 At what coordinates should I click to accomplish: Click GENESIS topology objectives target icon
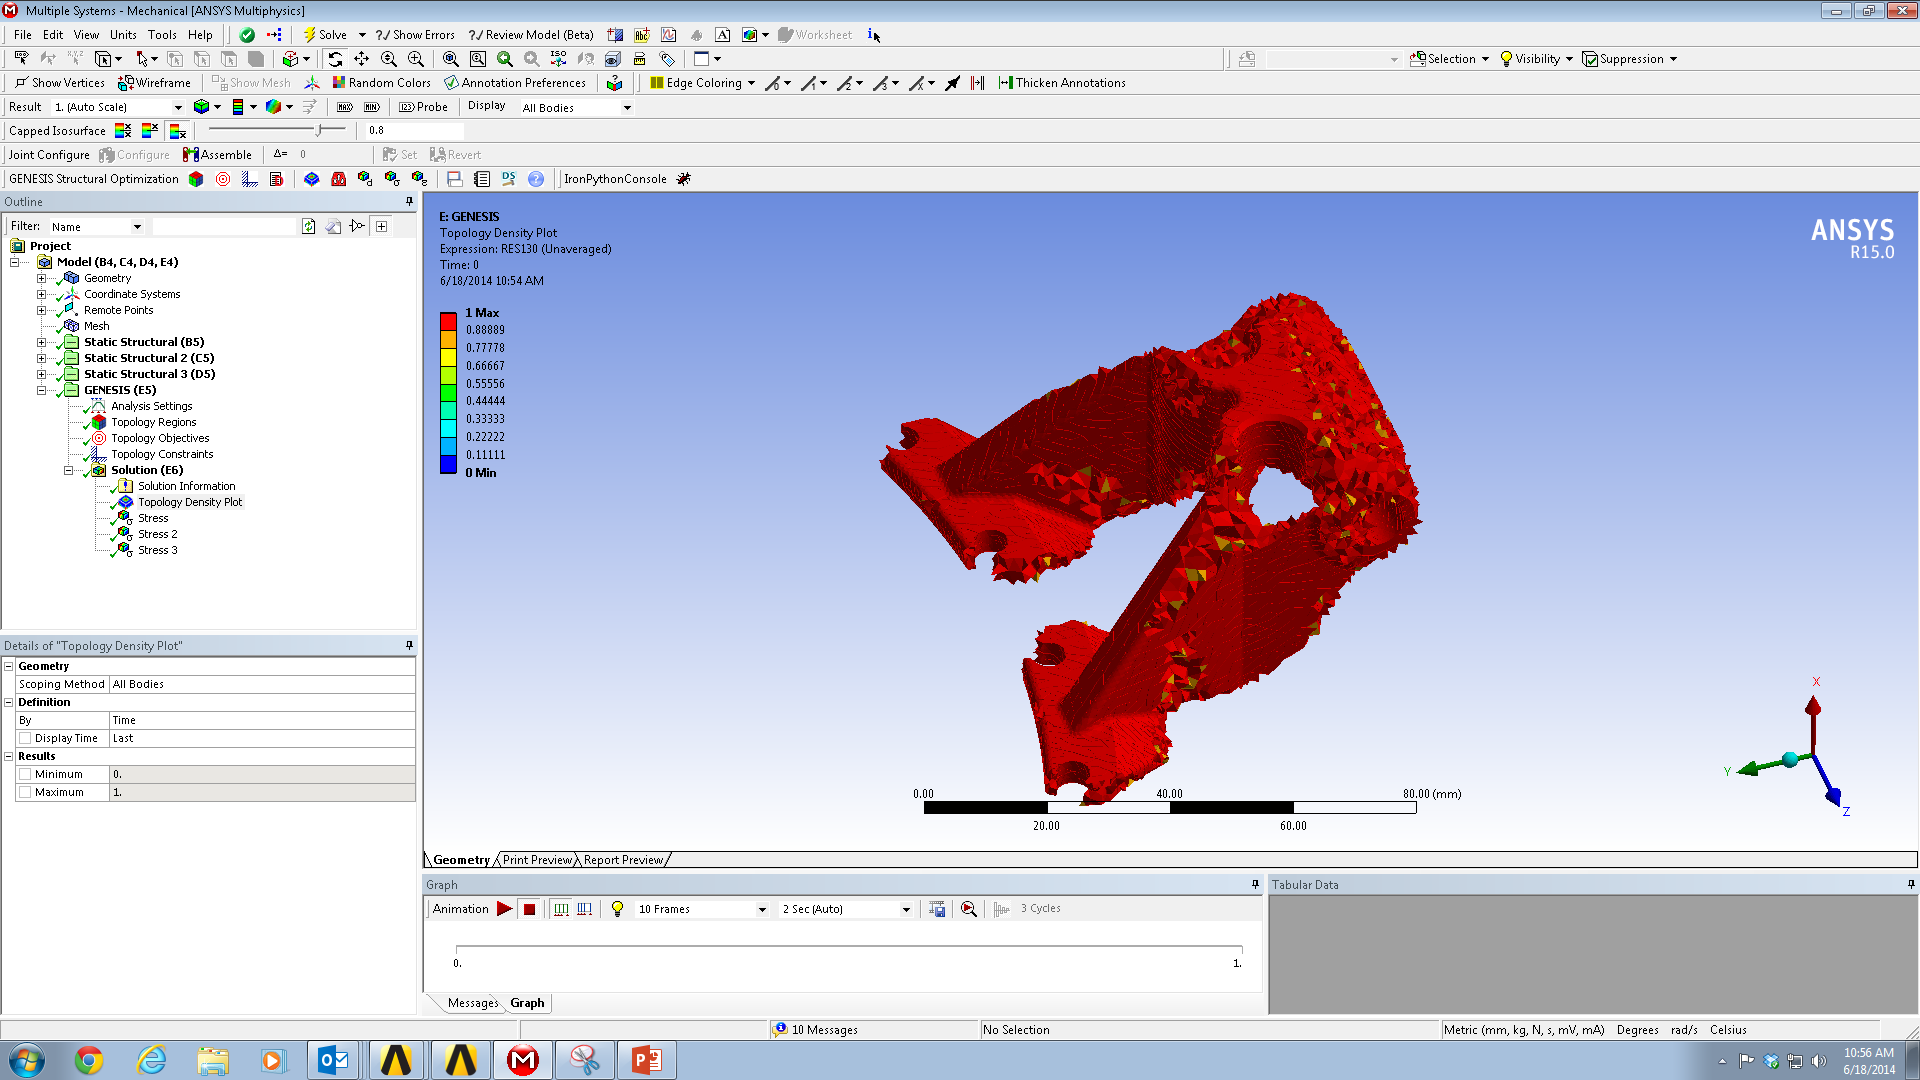tap(223, 179)
